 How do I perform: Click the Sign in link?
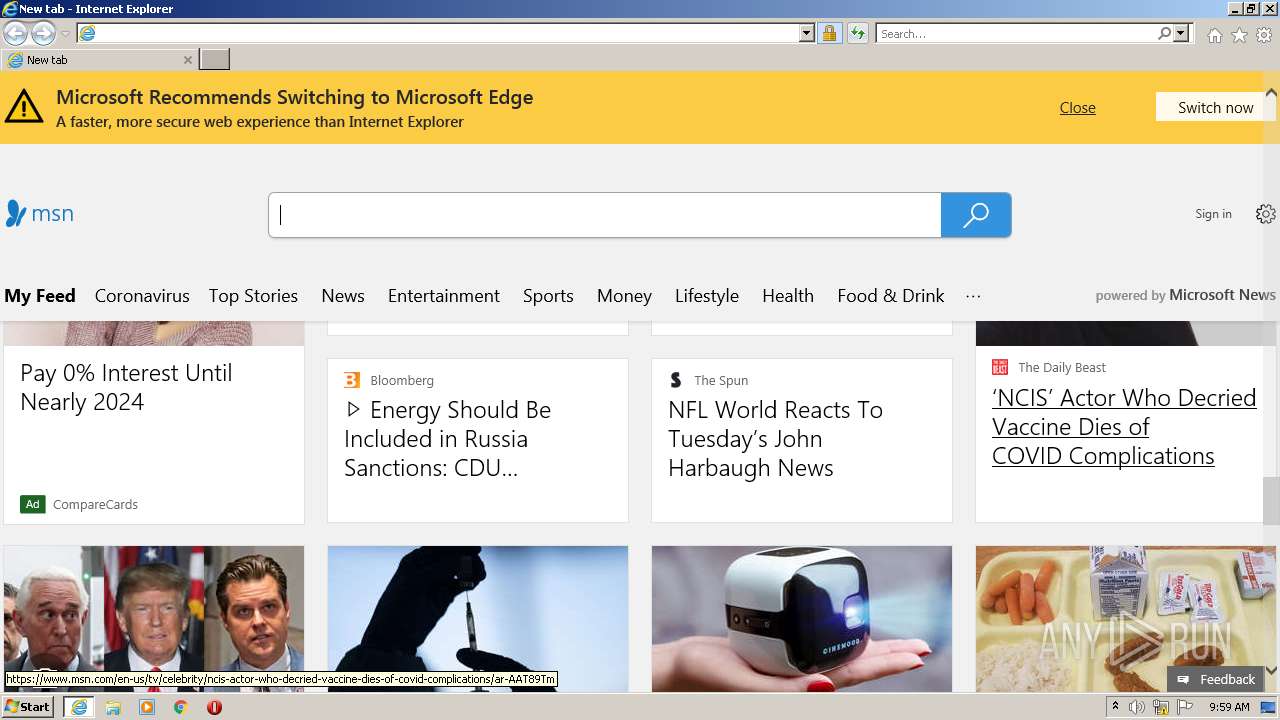pyautogui.click(x=1213, y=214)
